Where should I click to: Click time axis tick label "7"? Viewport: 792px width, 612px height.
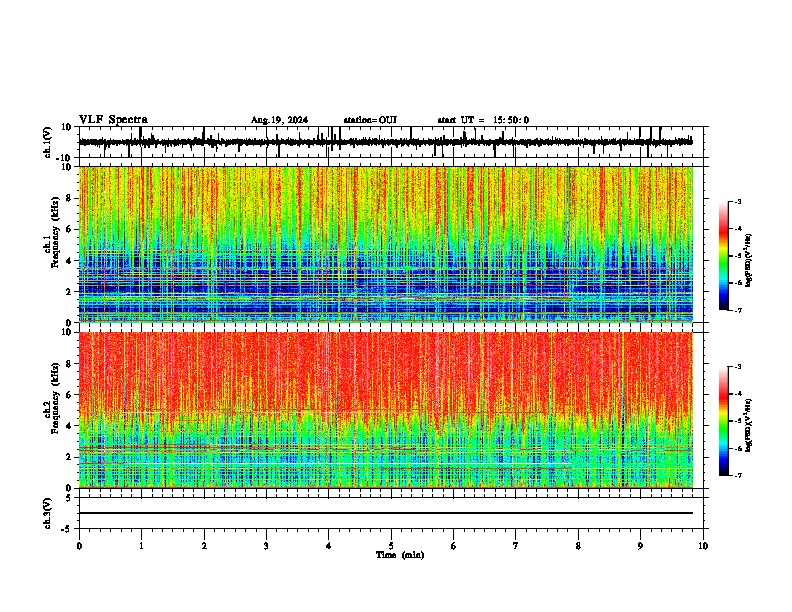point(516,546)
